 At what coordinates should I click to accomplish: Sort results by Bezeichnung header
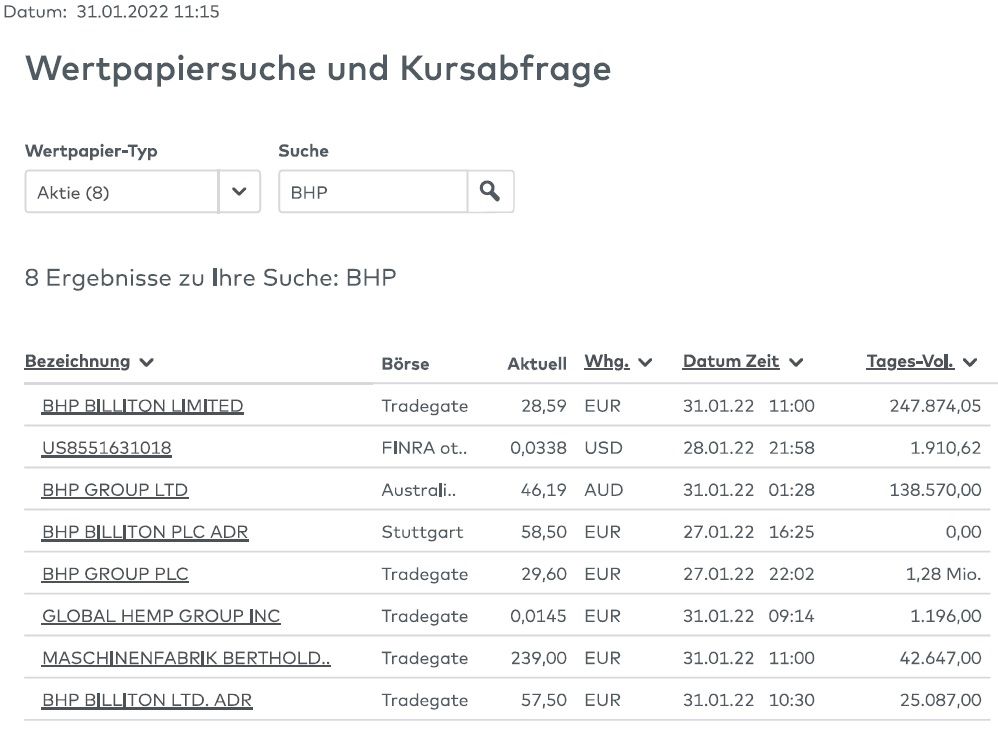[77, 361]
